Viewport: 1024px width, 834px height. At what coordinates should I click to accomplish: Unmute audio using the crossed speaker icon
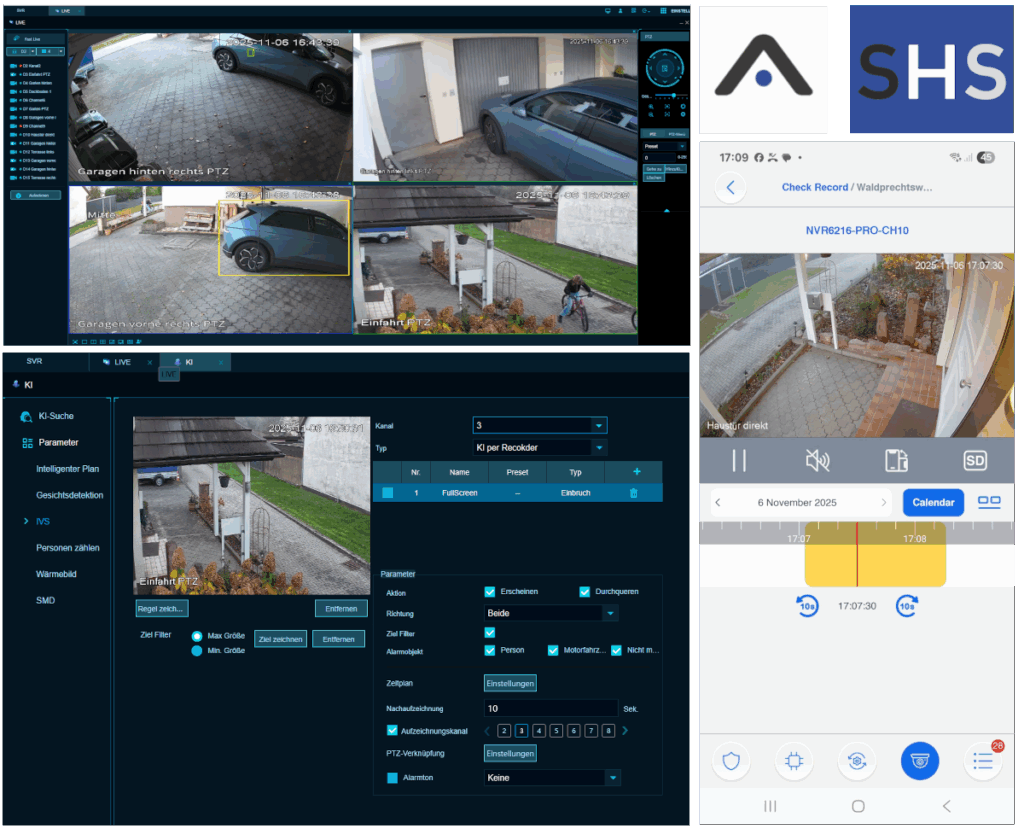click(818, 460)
